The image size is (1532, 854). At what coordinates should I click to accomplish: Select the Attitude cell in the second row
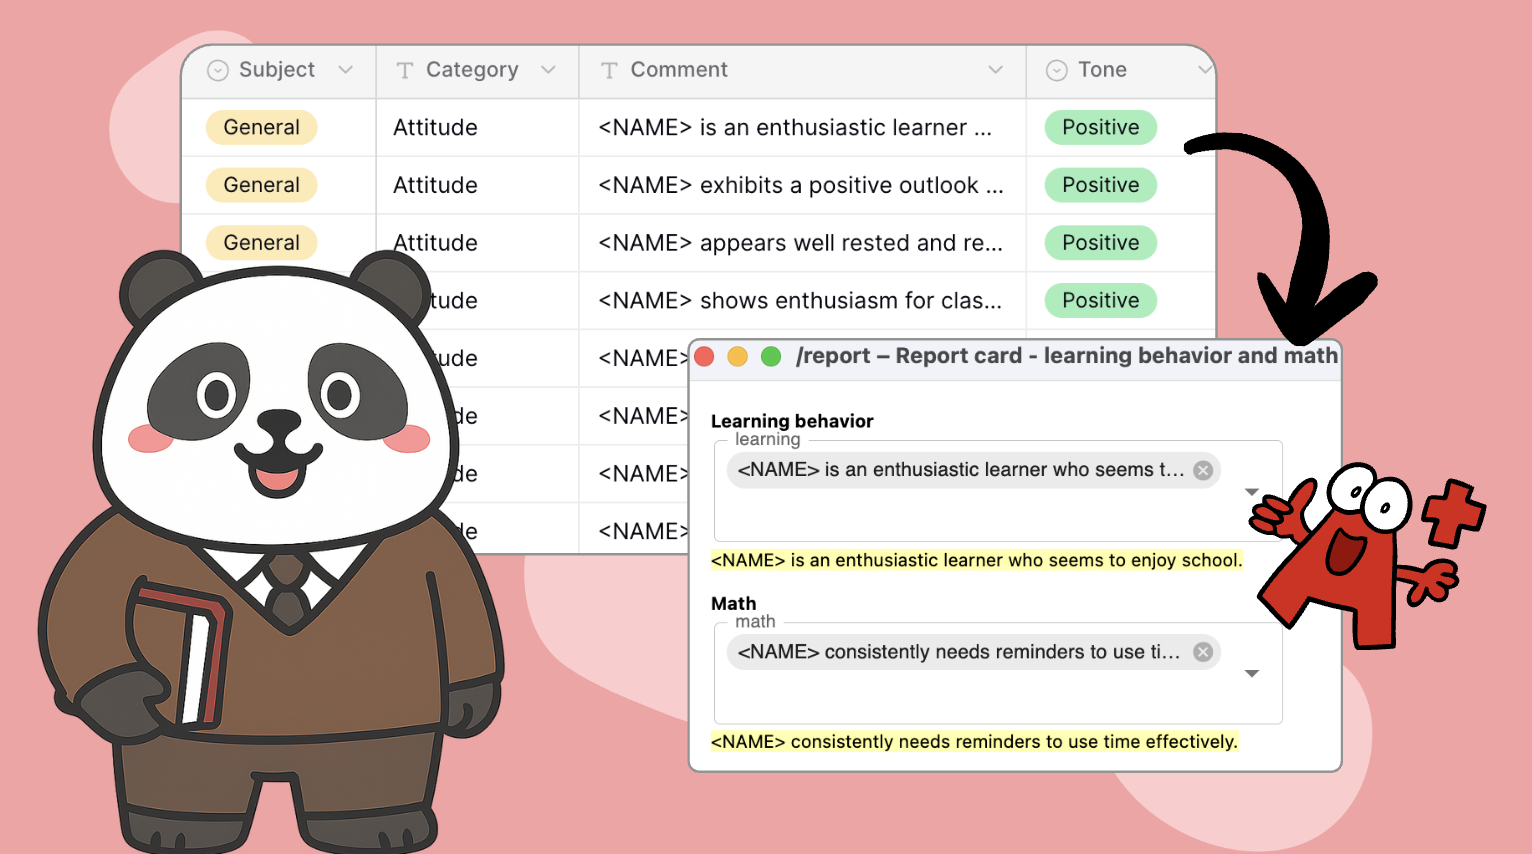(477, 185)
